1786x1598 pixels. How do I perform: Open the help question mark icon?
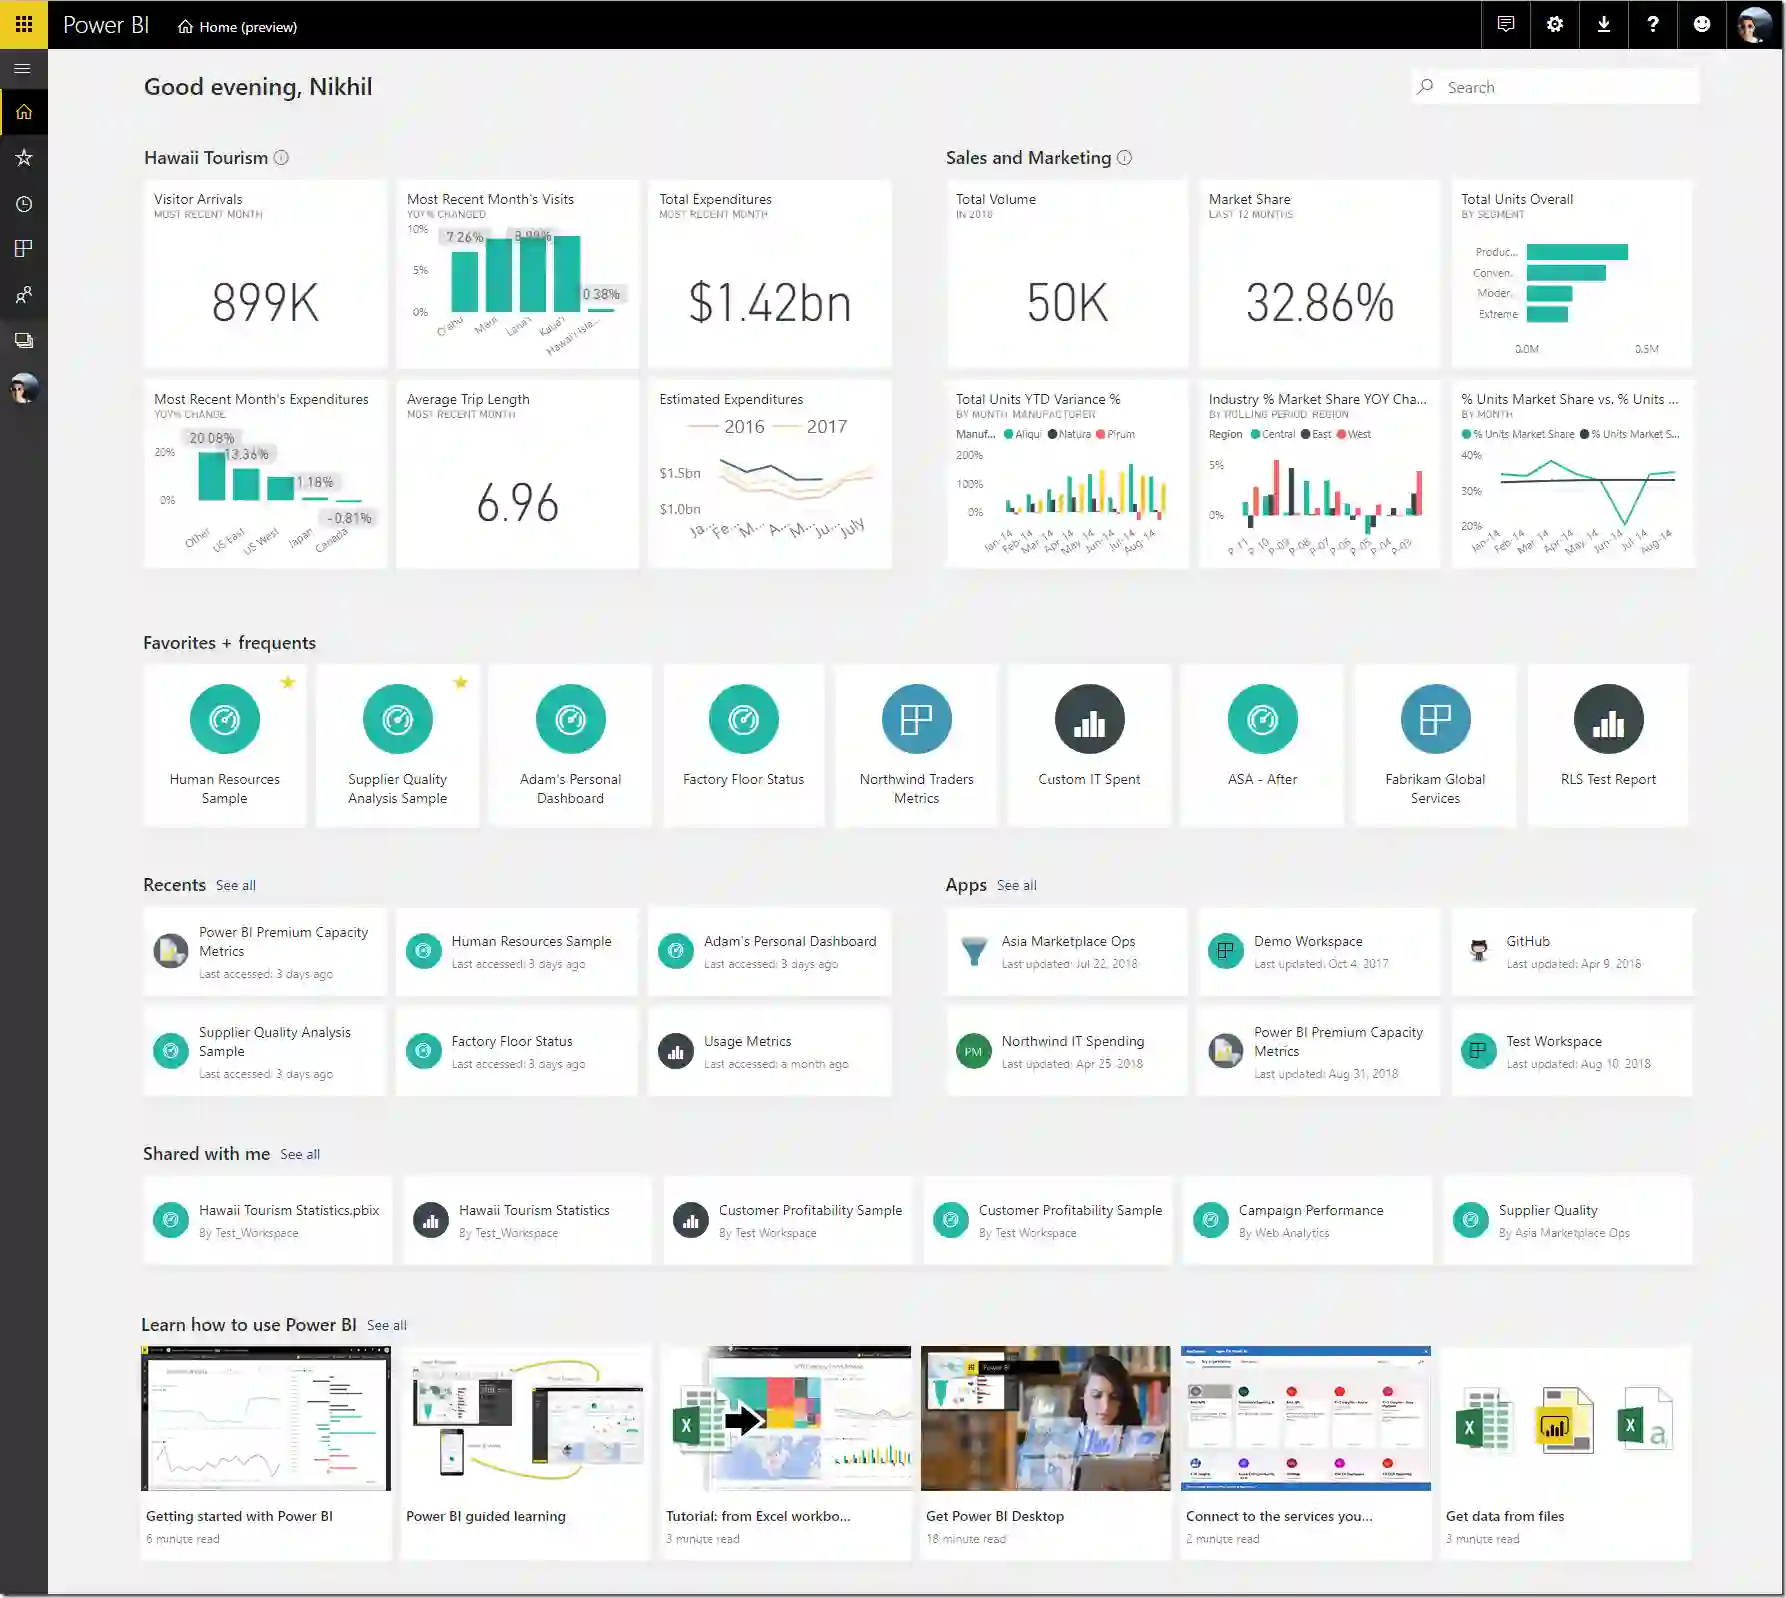tap(1653, 24)
